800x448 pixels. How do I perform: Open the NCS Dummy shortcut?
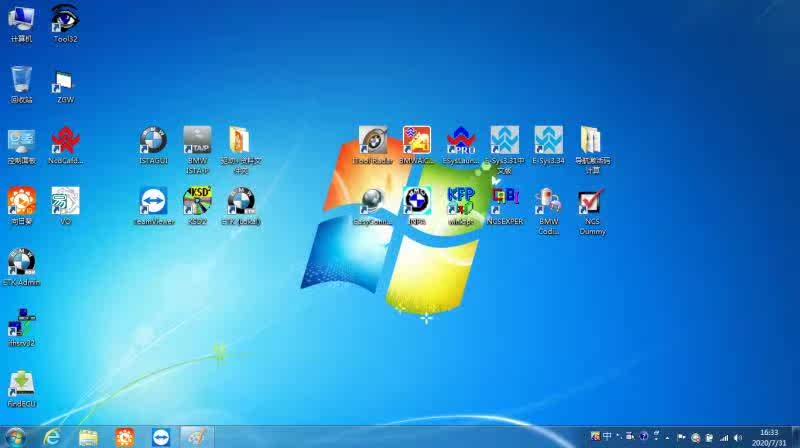(x=592, y=211)
